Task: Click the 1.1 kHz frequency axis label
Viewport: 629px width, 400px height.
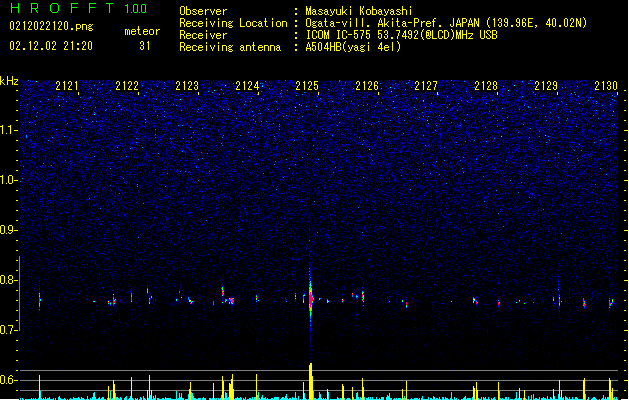Action: (8, 130)
